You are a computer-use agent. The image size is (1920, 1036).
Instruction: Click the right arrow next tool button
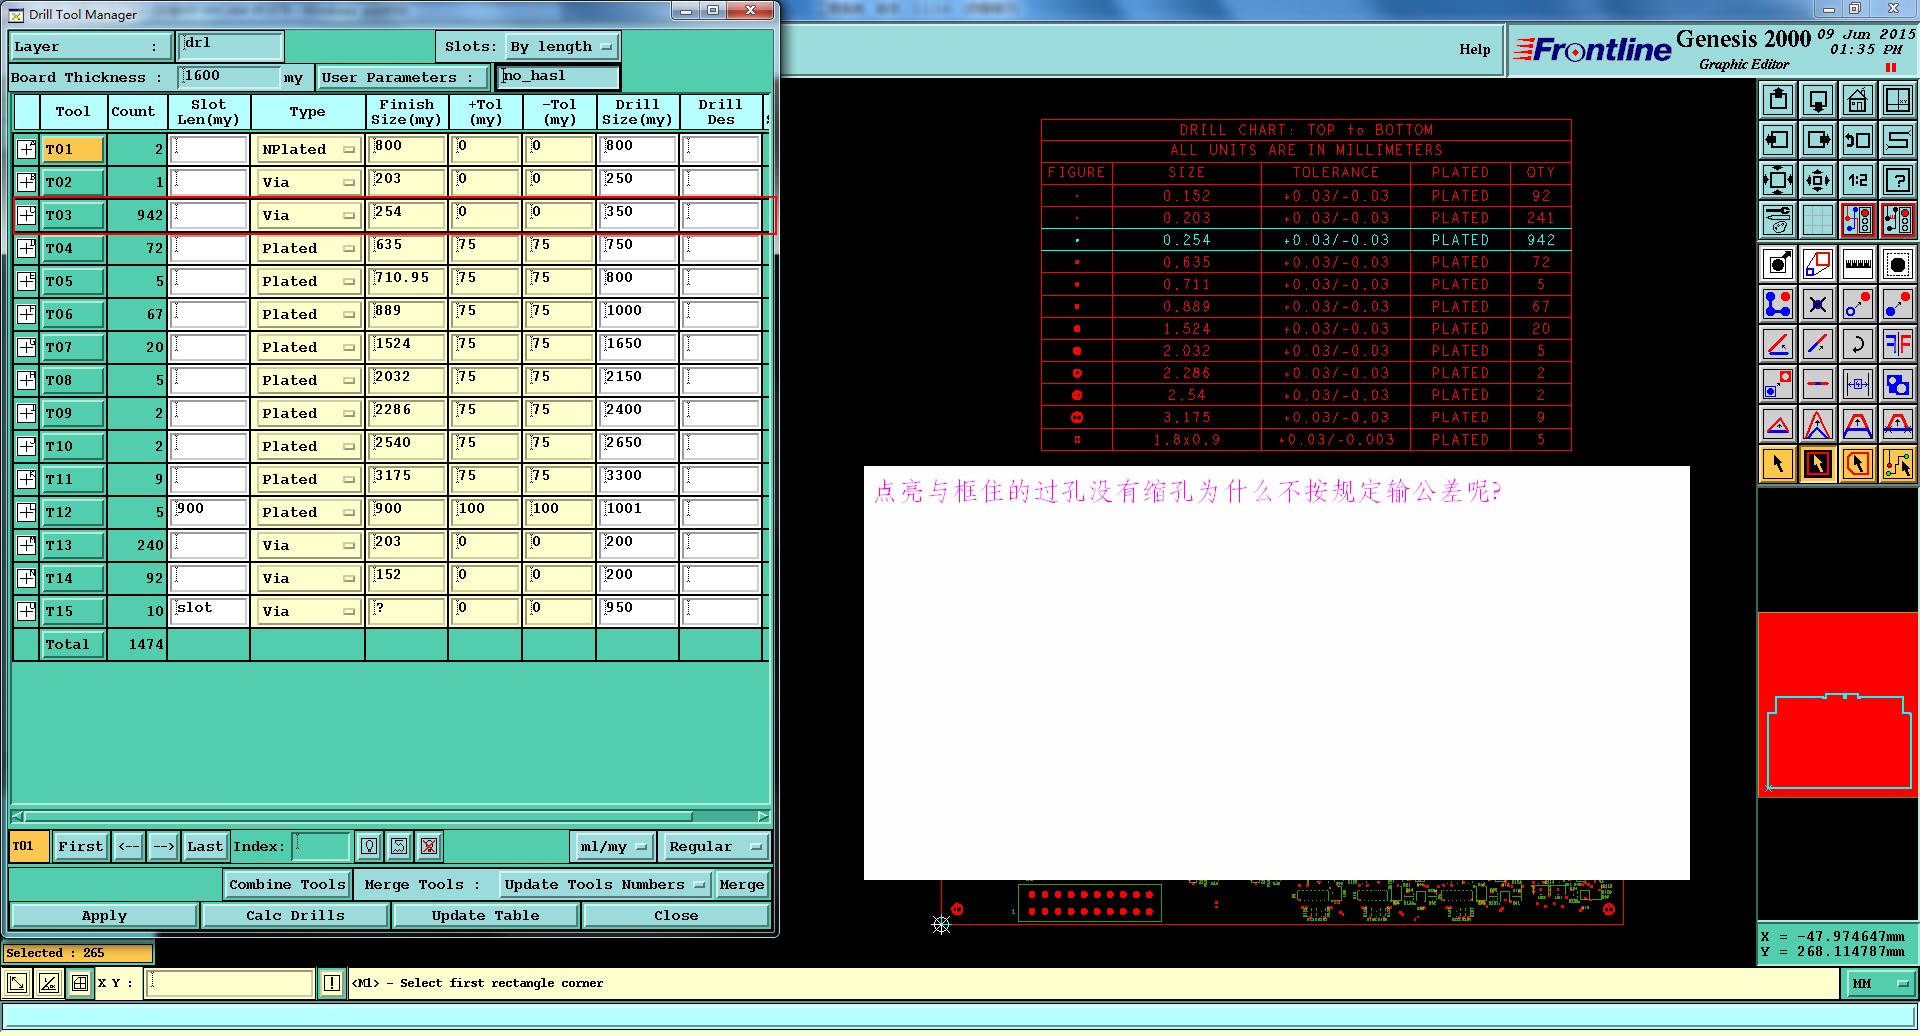164,847
